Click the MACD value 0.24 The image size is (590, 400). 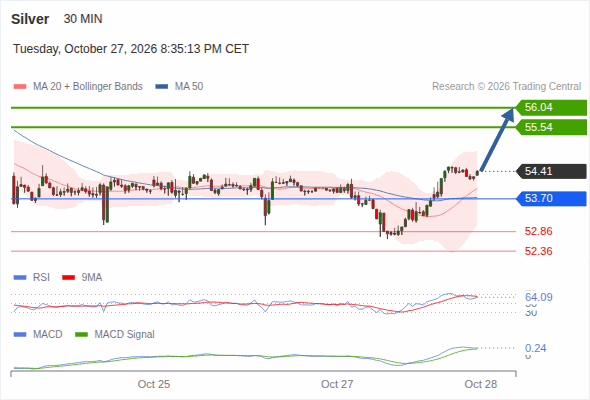(536, 348)
